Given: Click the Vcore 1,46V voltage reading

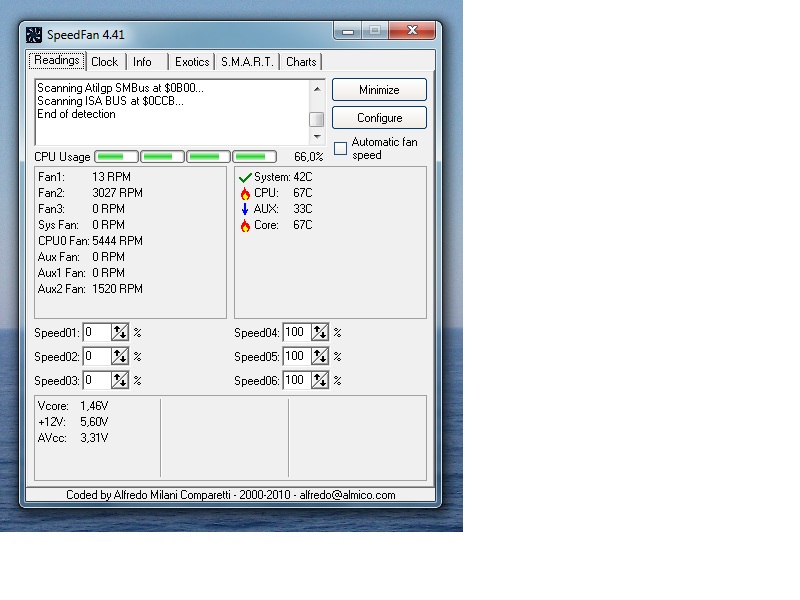Looking at the screenshot, I should 73,406.
